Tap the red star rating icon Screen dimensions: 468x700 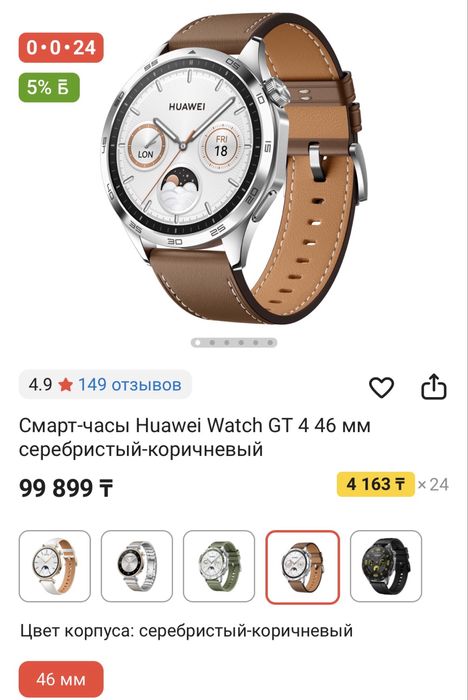66,384
